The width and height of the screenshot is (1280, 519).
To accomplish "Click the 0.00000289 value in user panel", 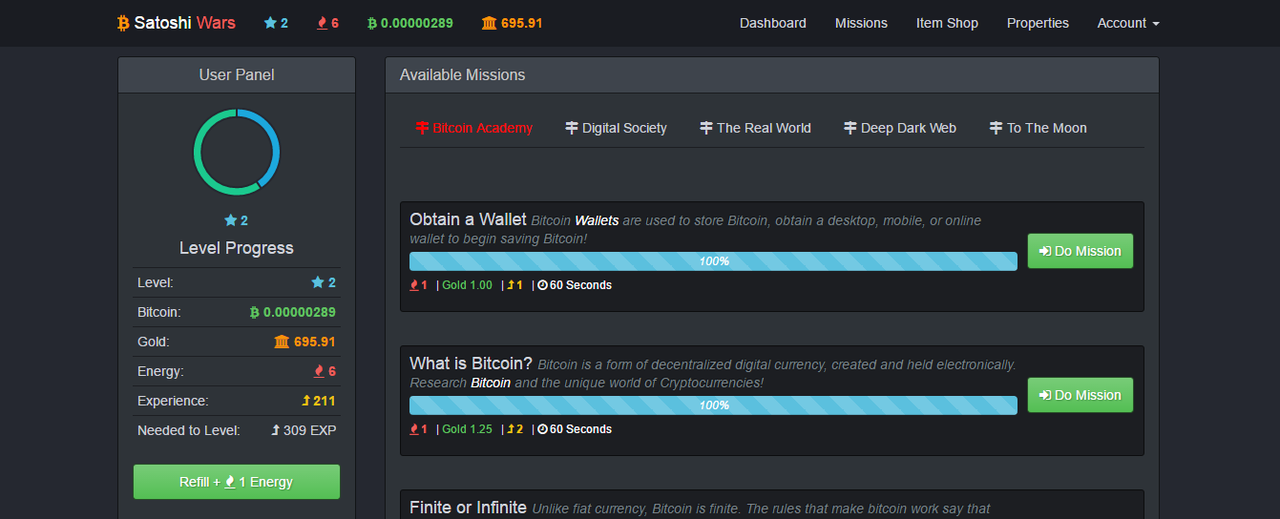I will click(299, 312).
